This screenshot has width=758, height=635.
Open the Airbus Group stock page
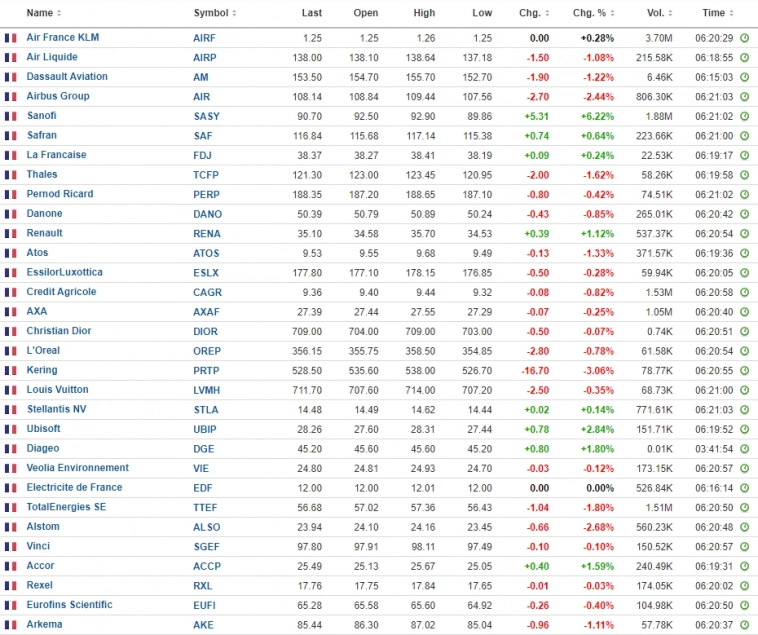click(x=58, y=96)
